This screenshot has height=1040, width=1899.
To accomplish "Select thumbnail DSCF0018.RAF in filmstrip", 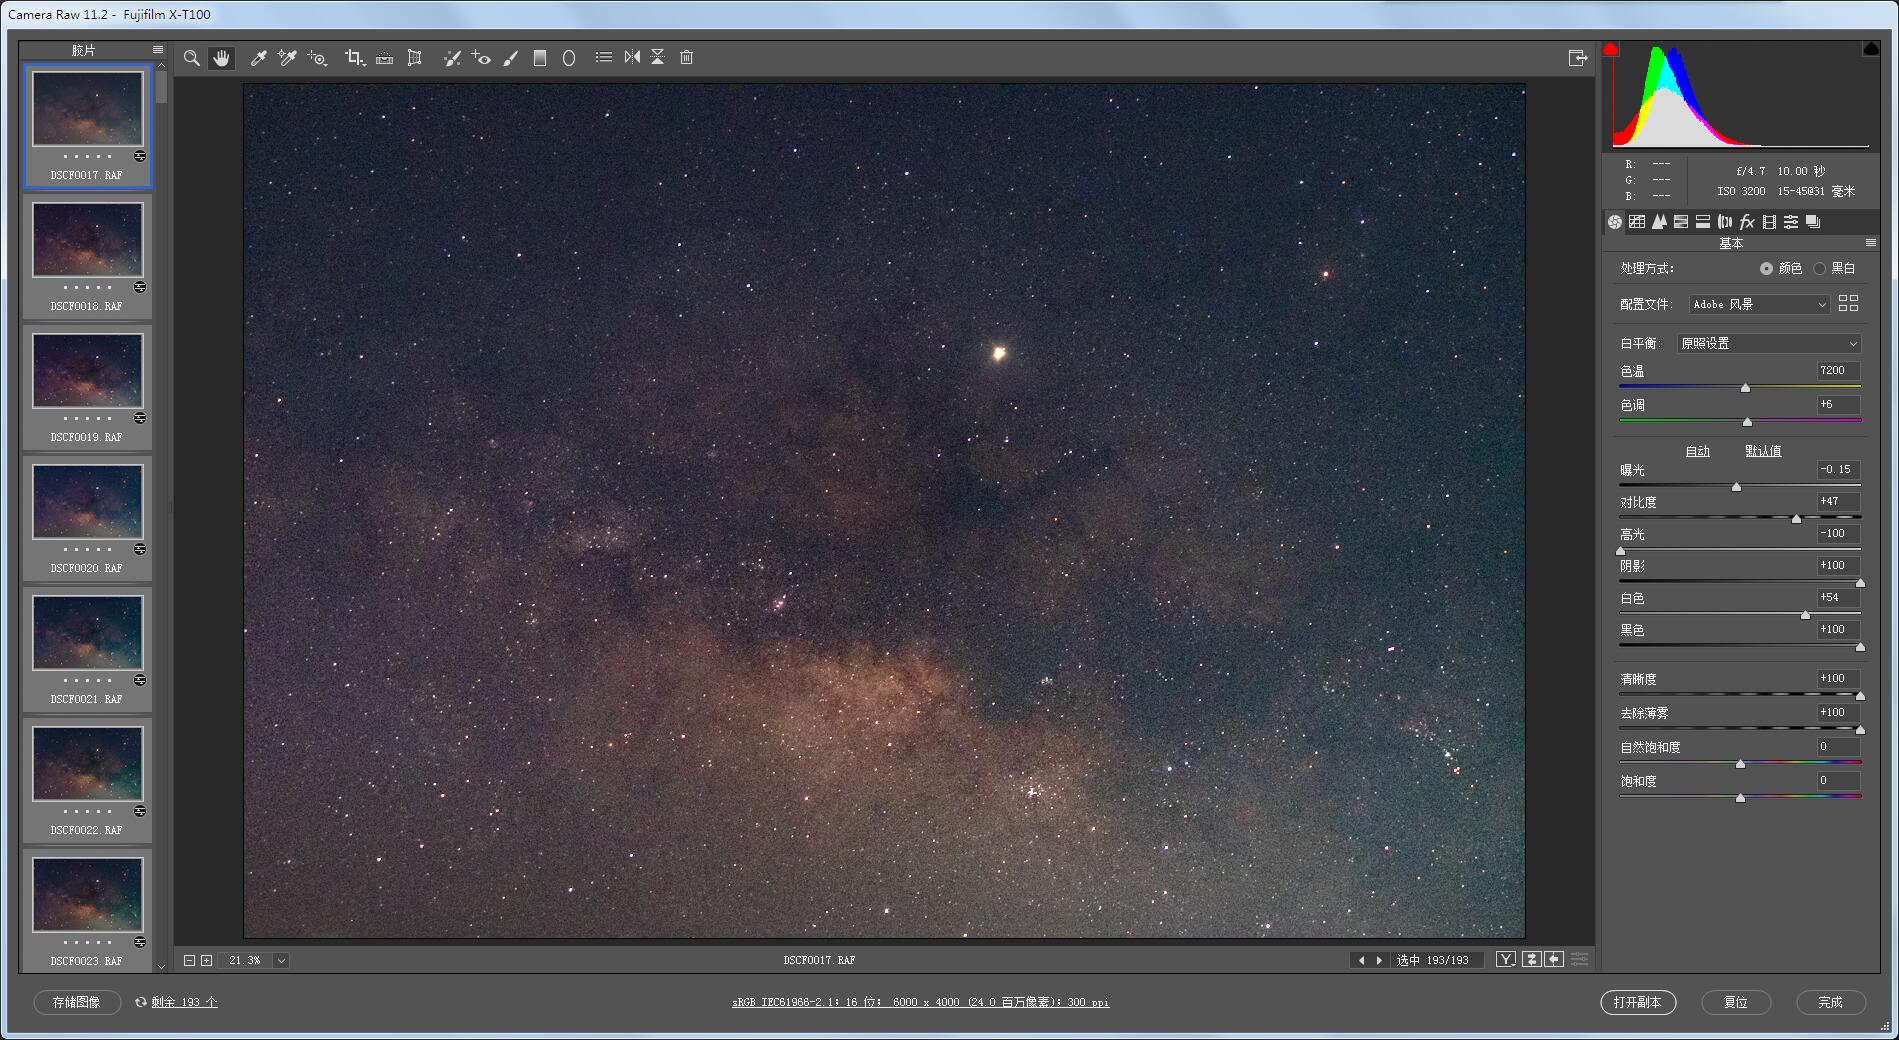I will (87, 255).
